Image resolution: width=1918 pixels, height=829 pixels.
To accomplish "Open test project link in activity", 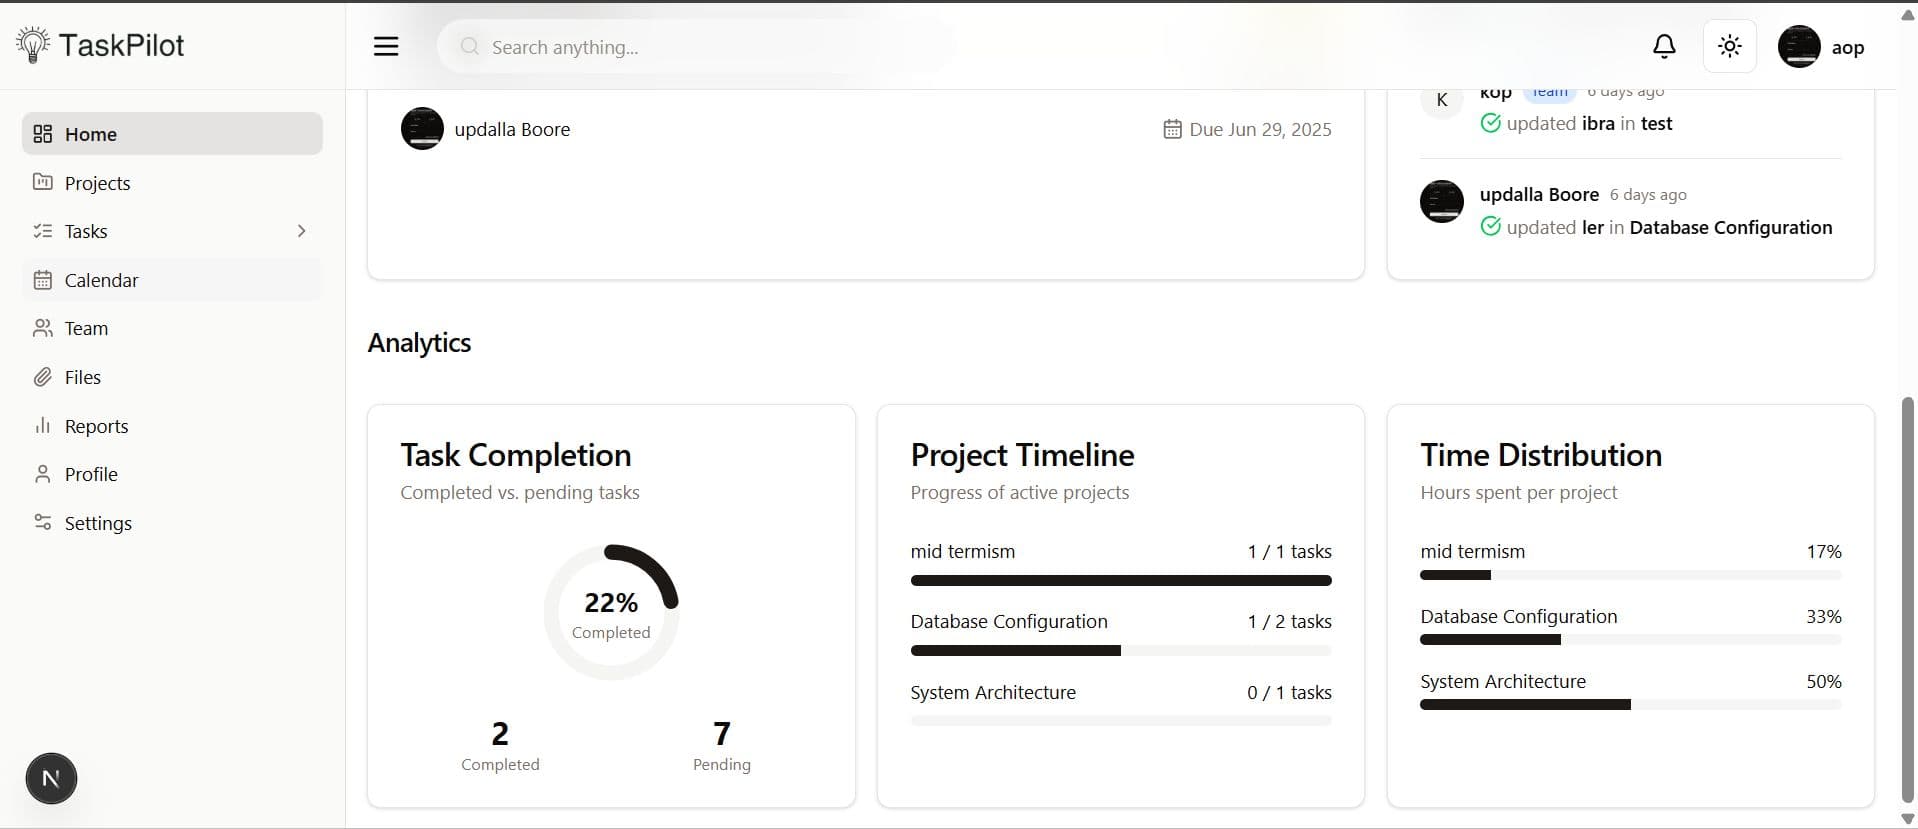I will coord(1656,123).
